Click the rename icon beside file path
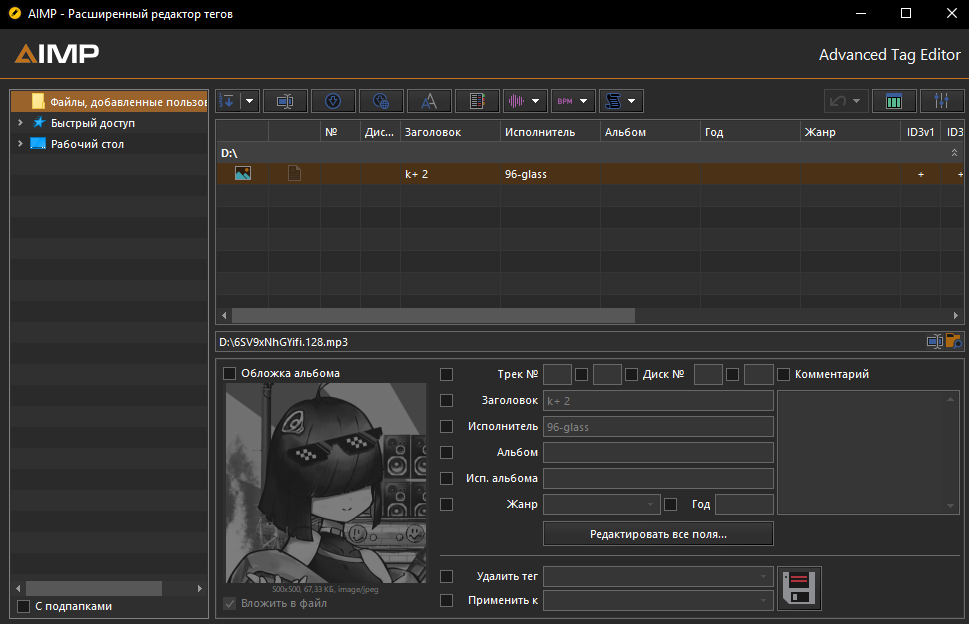The height and width of the screenshot is (624, 969). pos(934,342)
